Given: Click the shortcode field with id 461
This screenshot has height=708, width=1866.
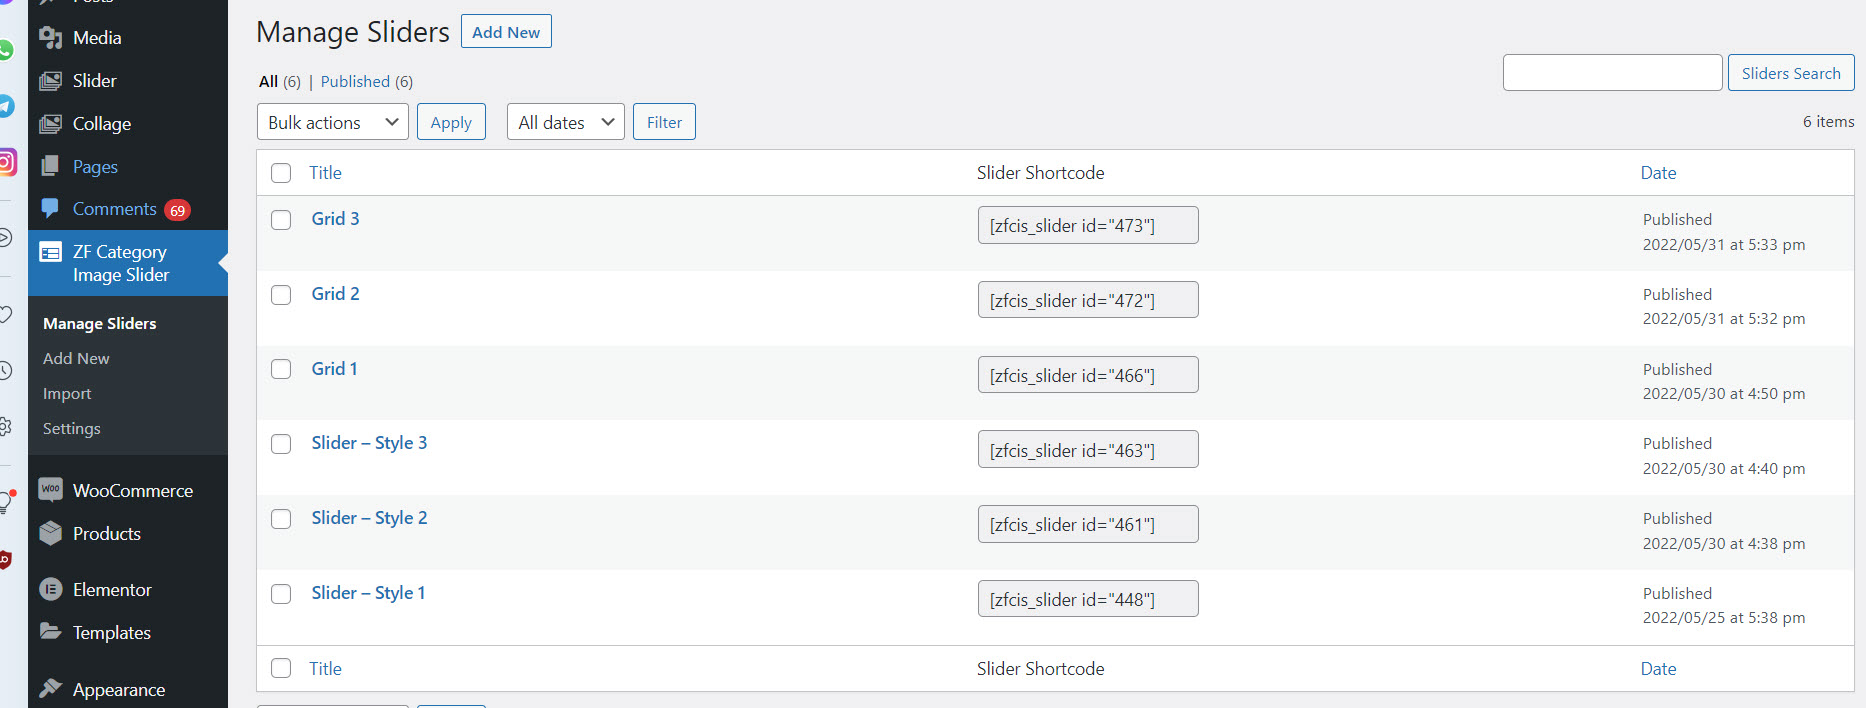Looking at the screenshot, I should point(1088,524).
